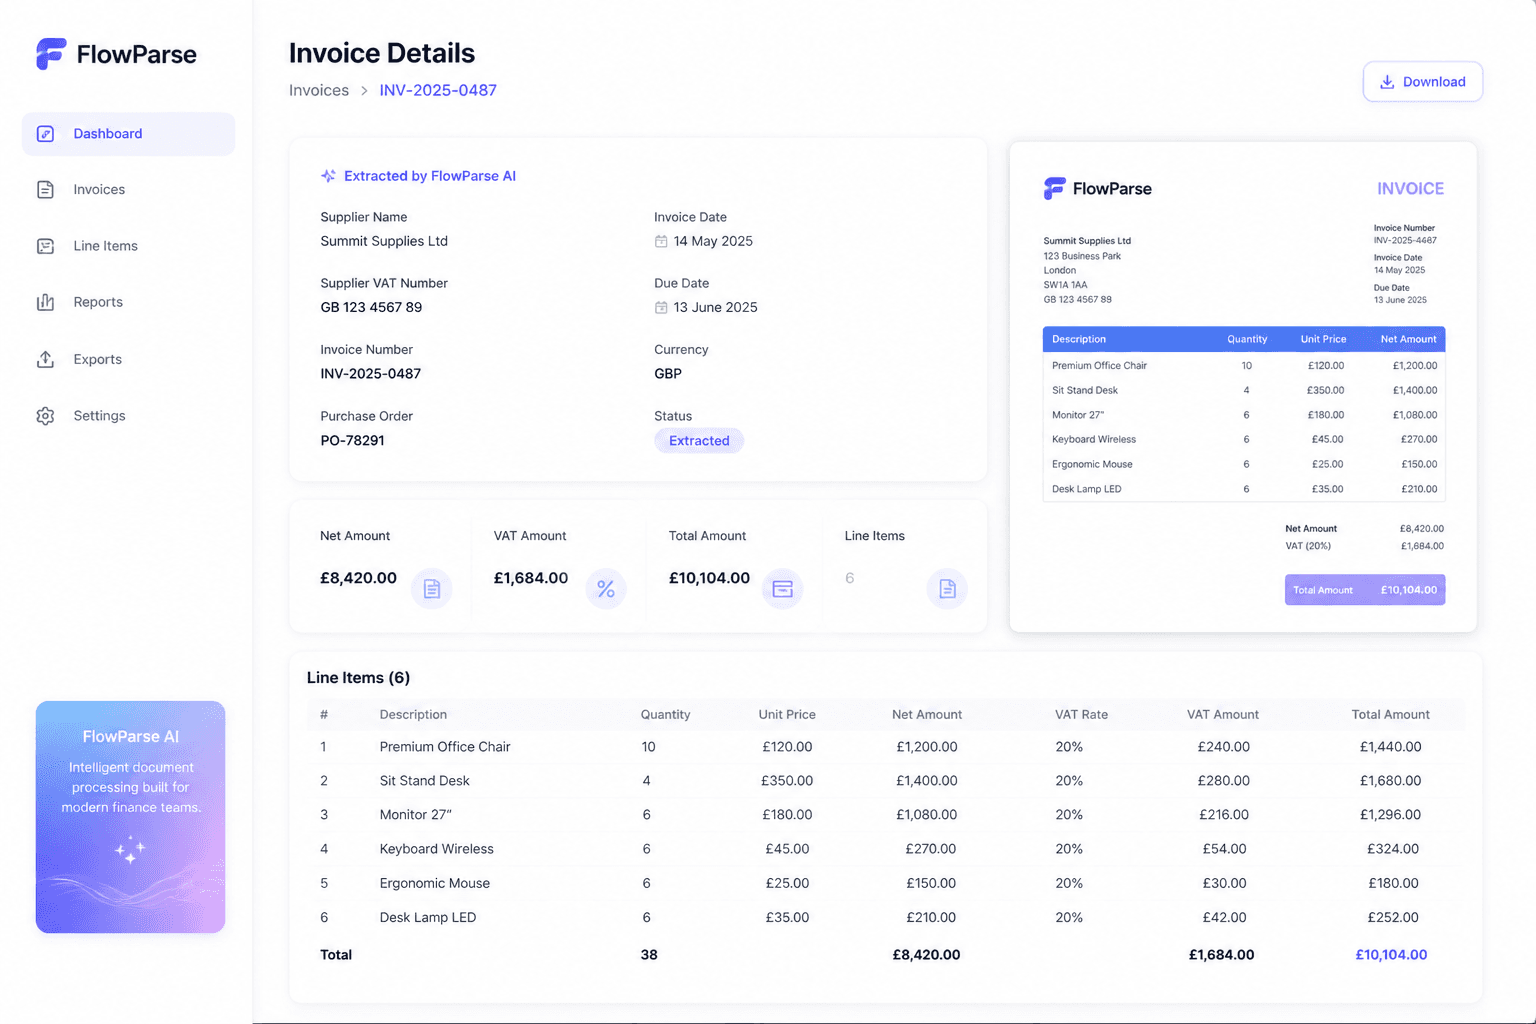Screen dimensions: 1536x1024
Task: Click the Line Items (6) table heading
Action: (x=358, y=678)
